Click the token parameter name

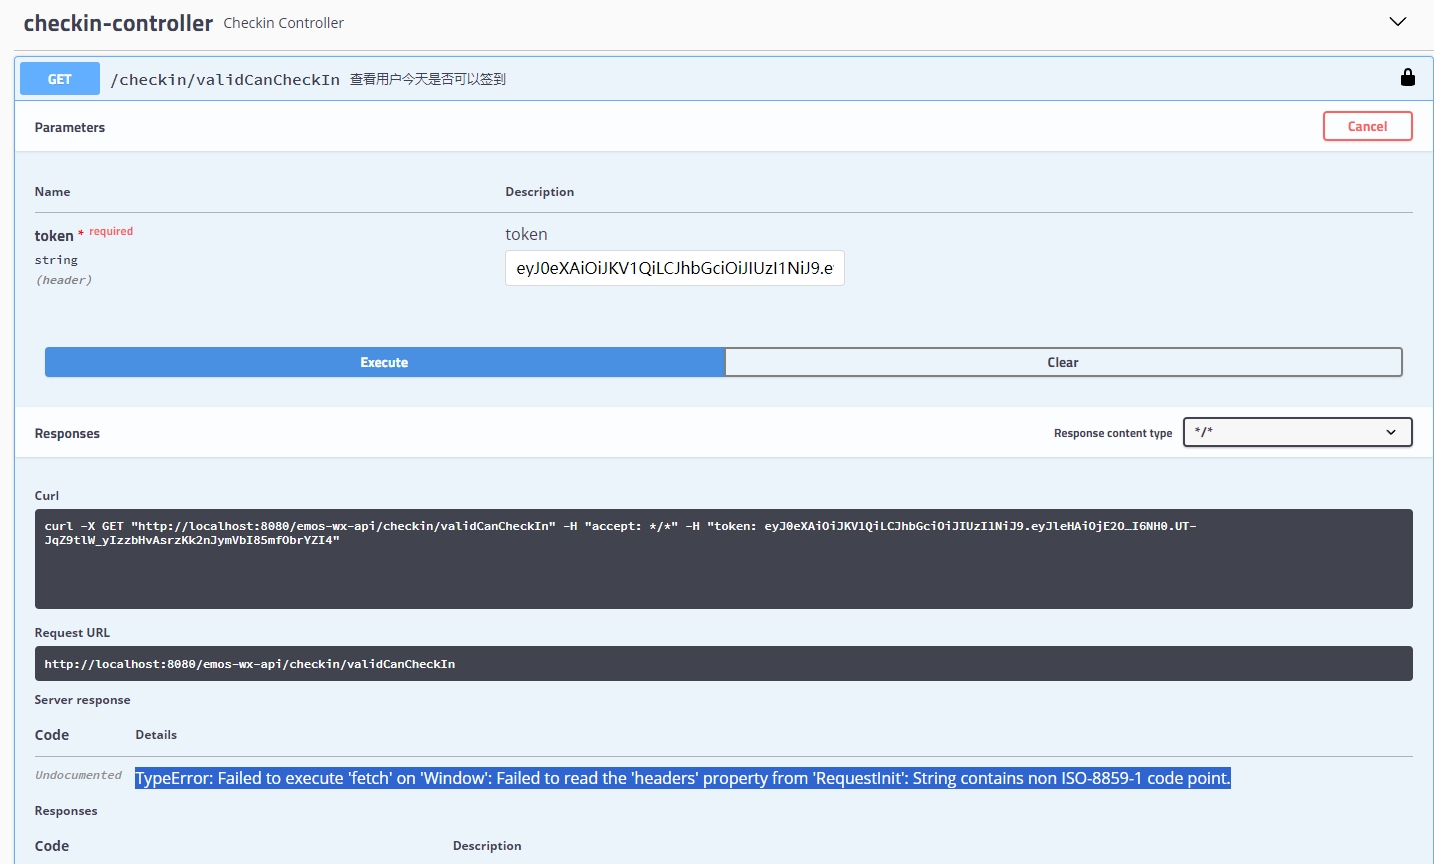54,236
